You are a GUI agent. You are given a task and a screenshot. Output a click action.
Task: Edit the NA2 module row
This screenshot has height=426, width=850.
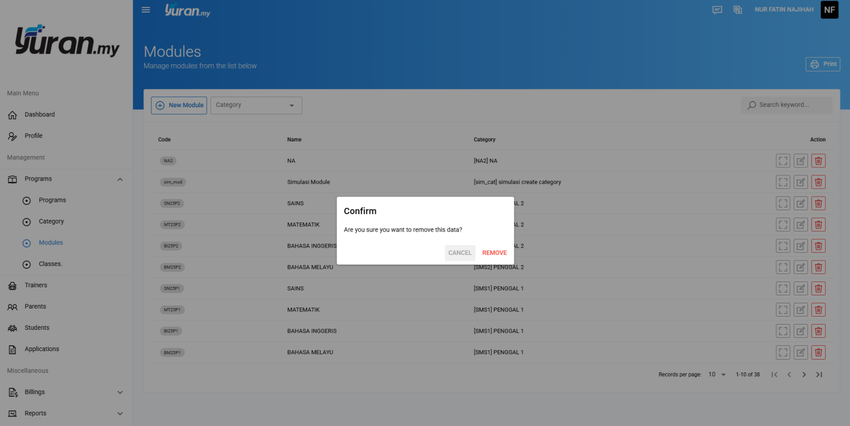801,160
